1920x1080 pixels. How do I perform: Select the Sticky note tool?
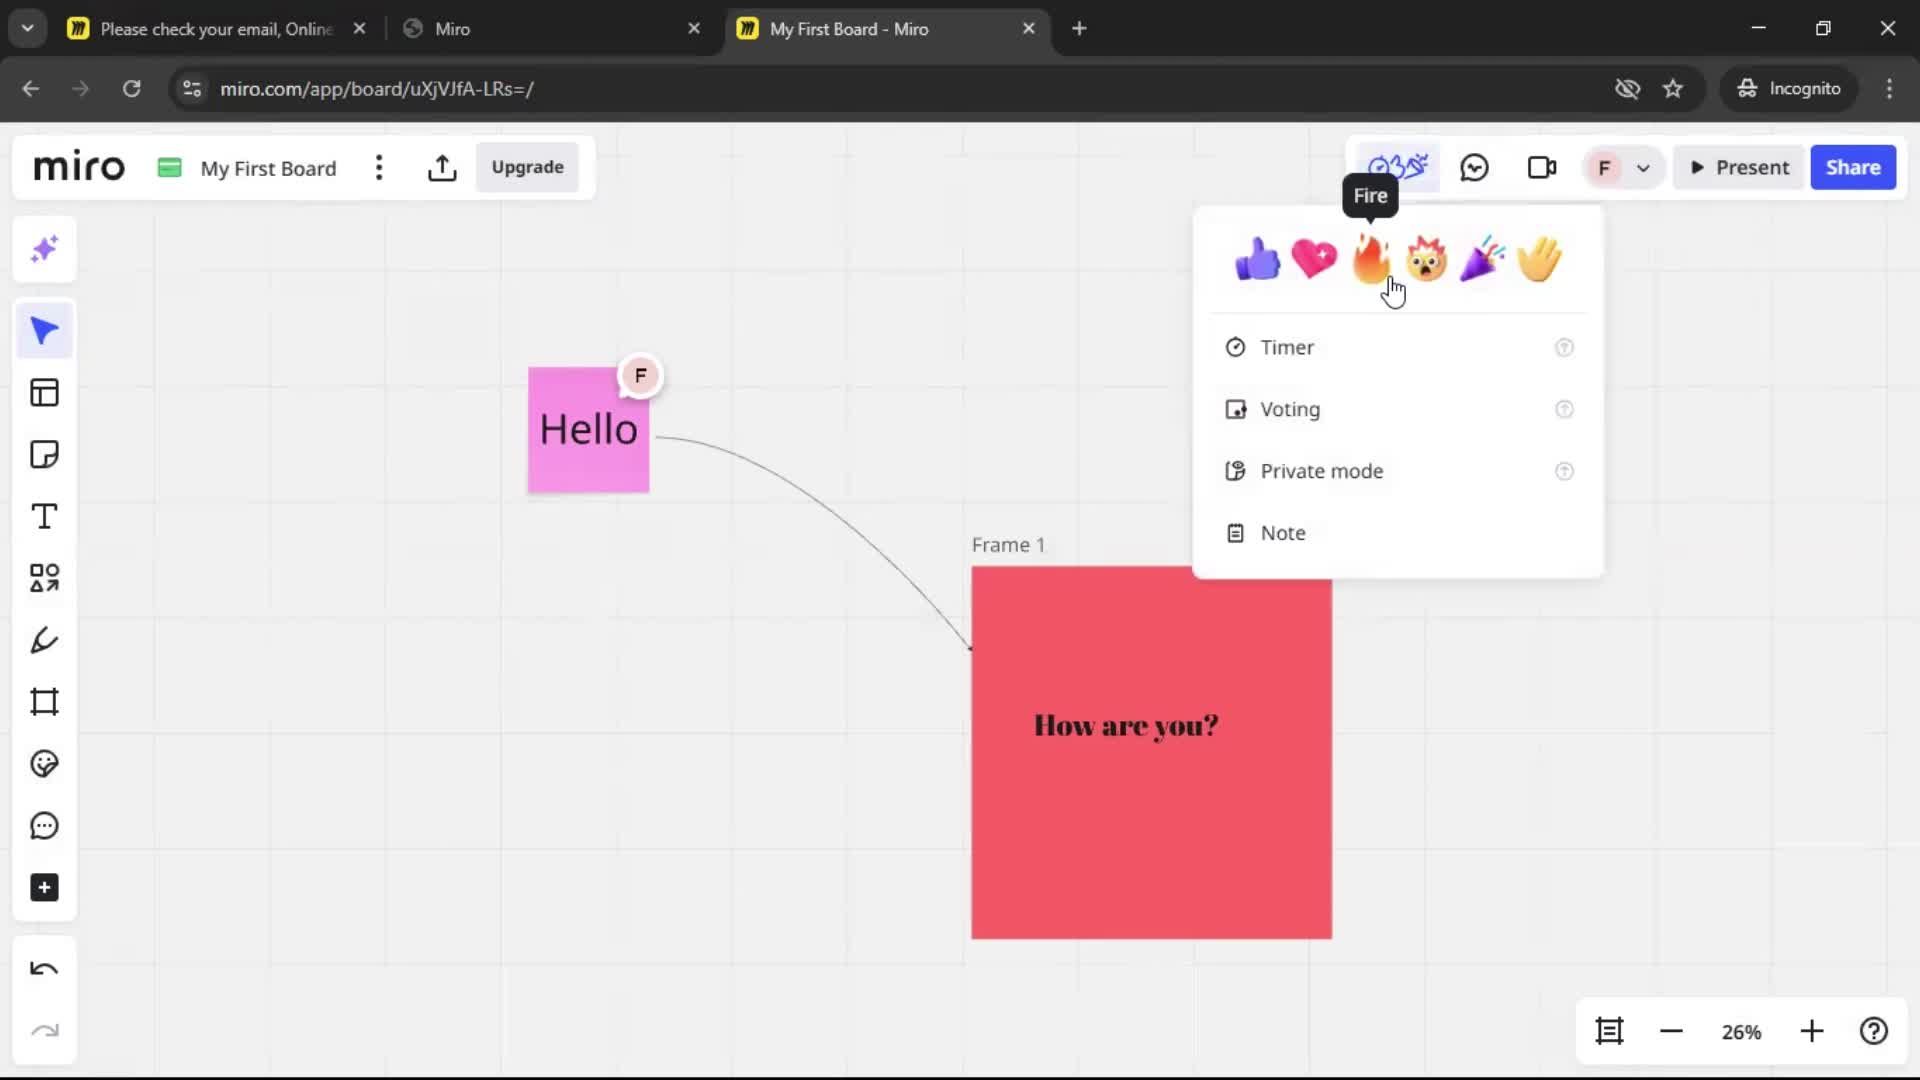pos(44,455)
